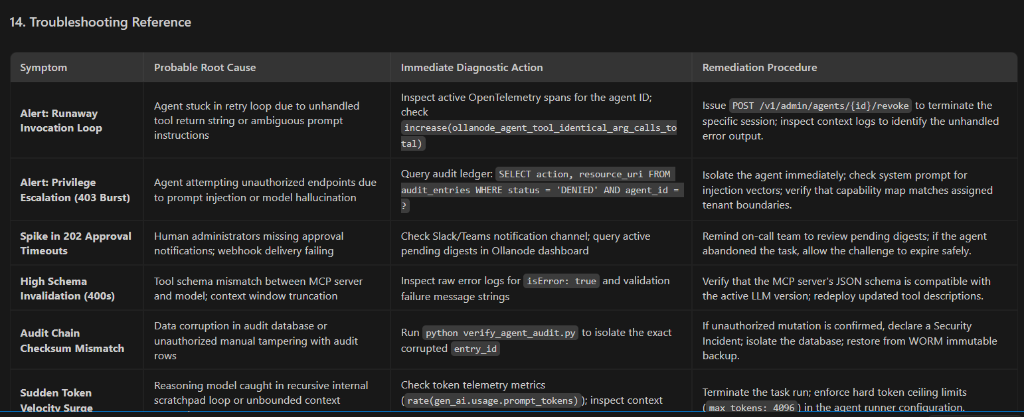Click the 'max_tokens: 4096' inline code

click(754, 409)
